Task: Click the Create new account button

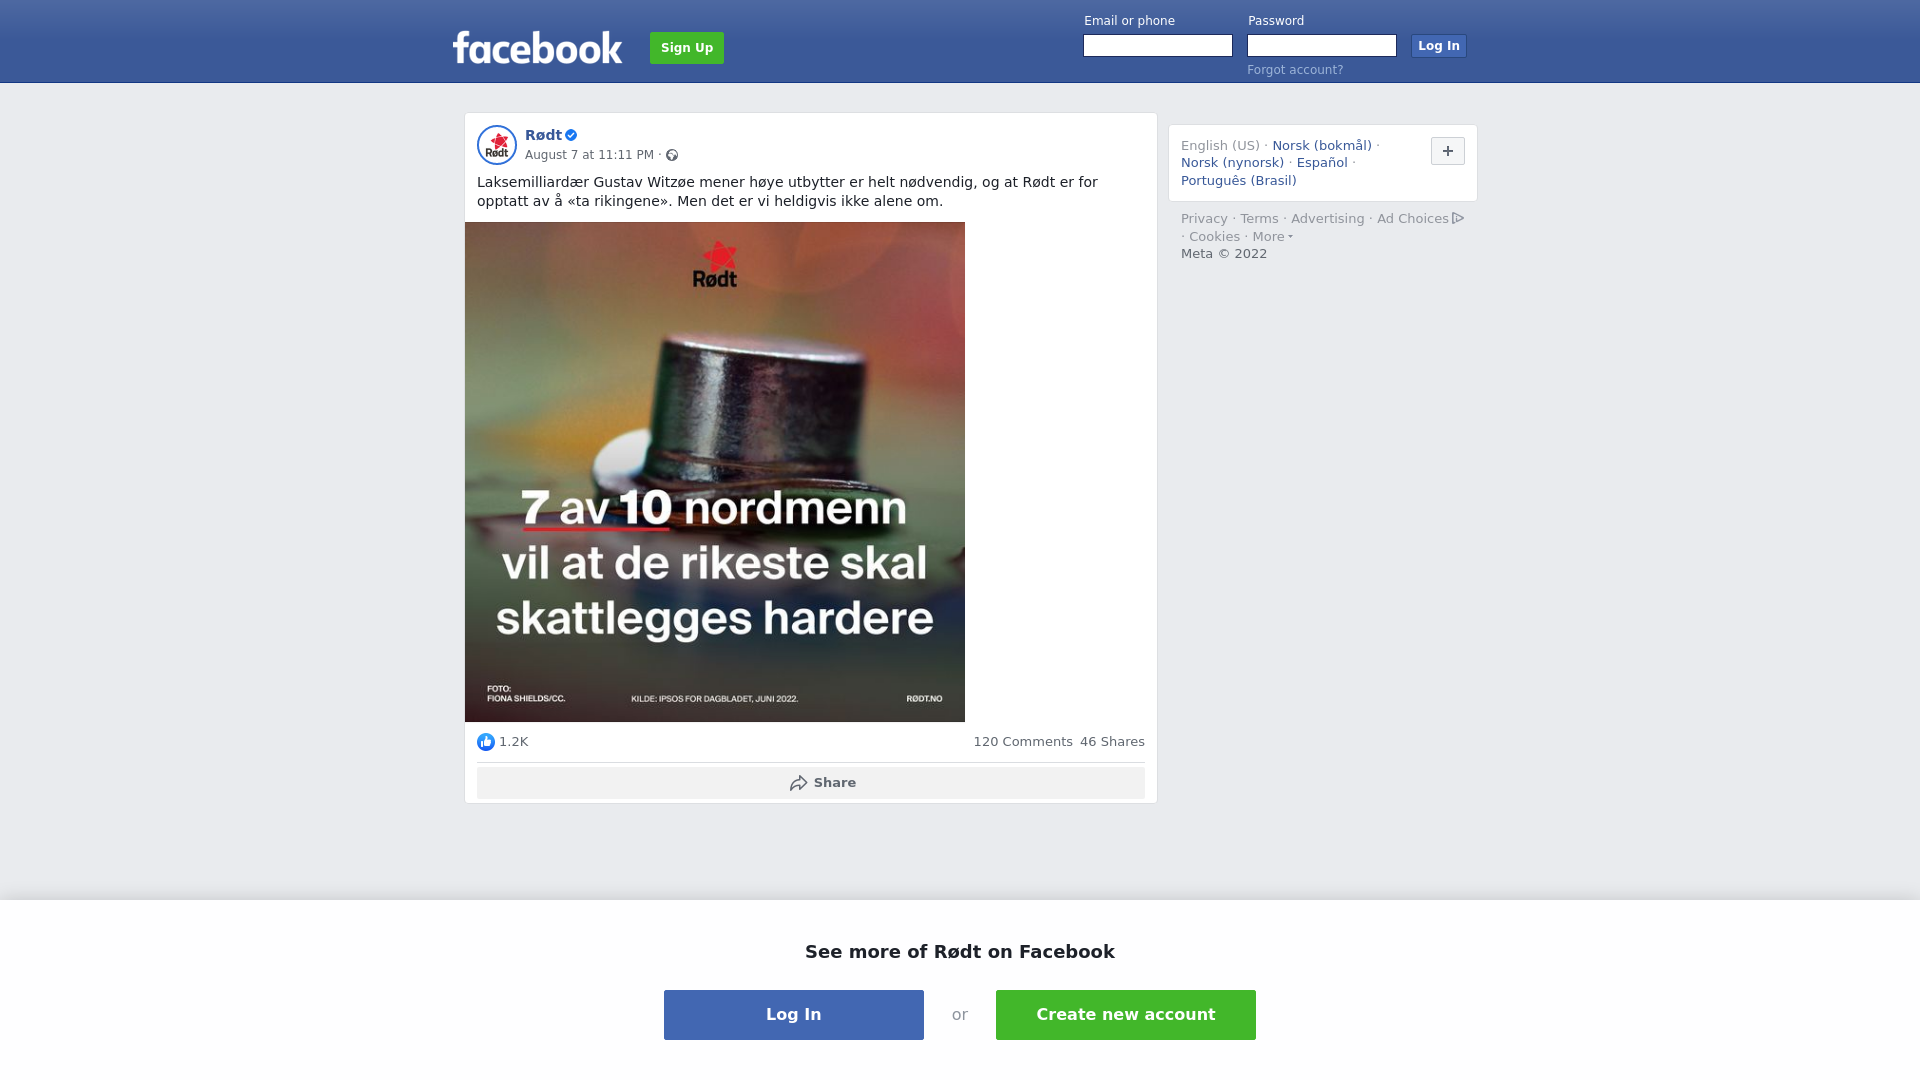Action: (x=1126, y=1015)
